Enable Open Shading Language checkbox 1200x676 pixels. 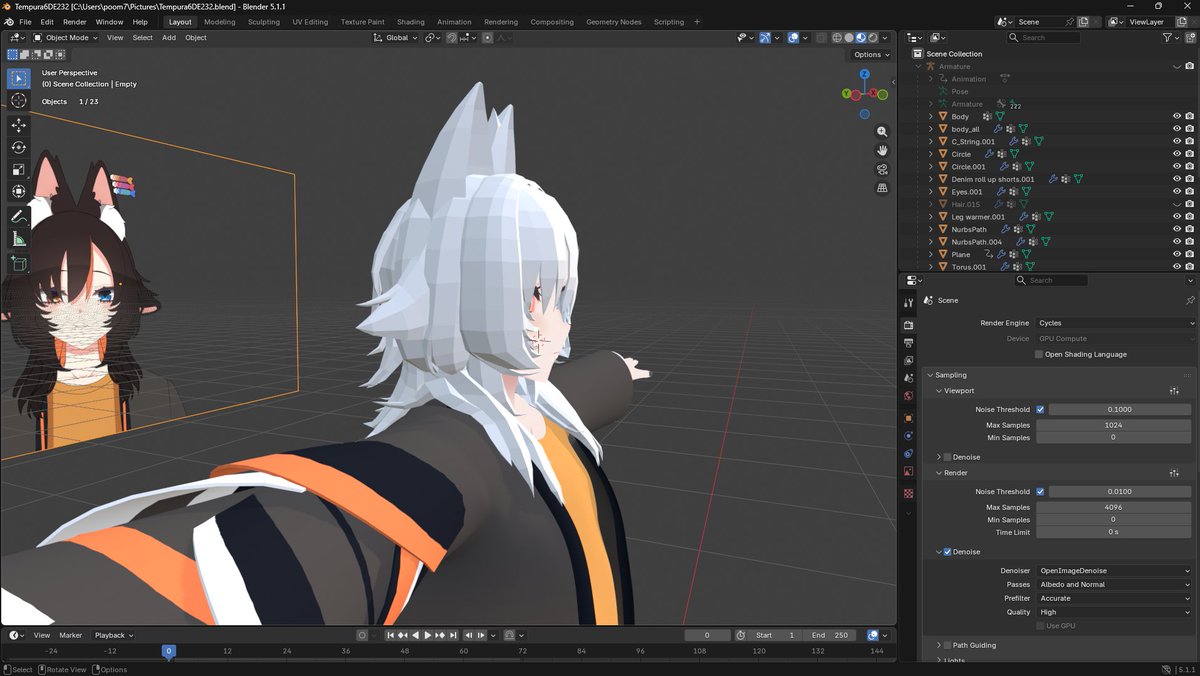pyautogui.click(x=1039, y=354)
